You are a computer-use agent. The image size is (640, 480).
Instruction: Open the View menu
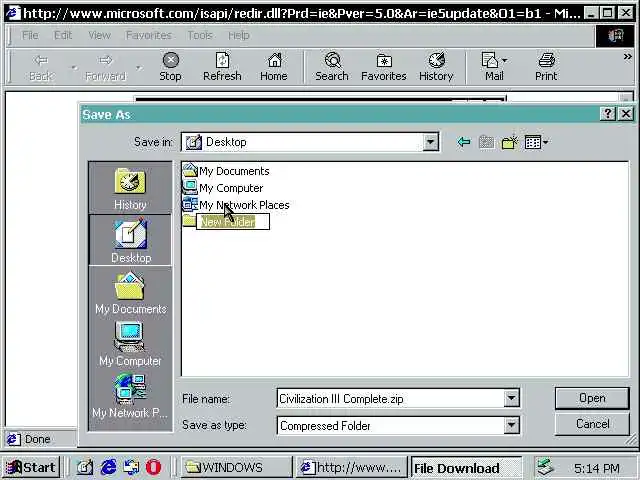click(x=100, y=36)
